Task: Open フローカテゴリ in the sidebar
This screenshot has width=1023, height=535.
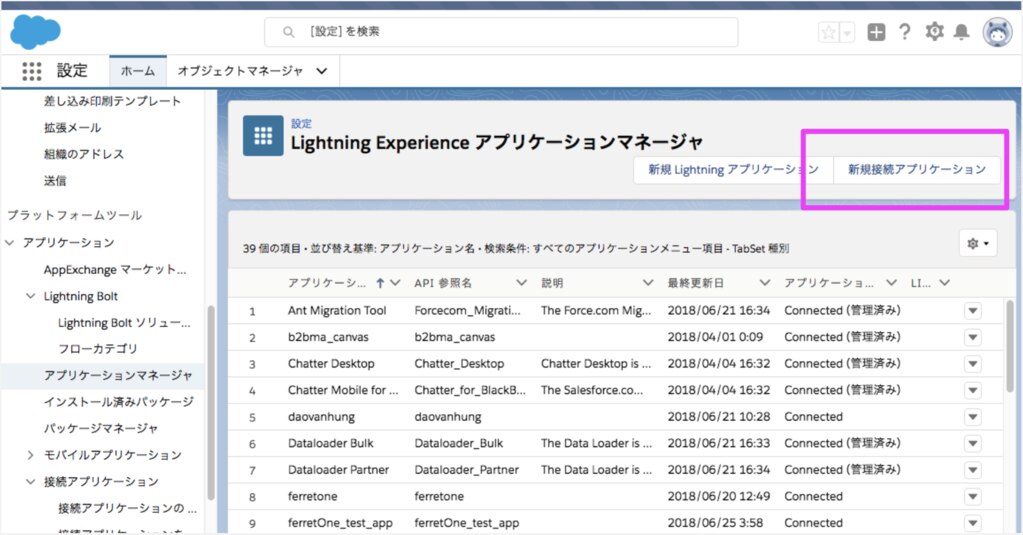Action: coord(98,348)
